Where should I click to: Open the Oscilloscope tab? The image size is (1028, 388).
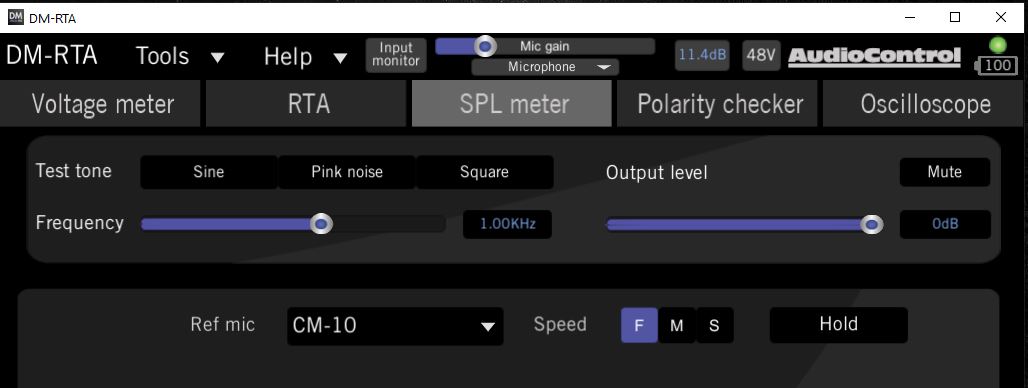click(x=925, y=104)
